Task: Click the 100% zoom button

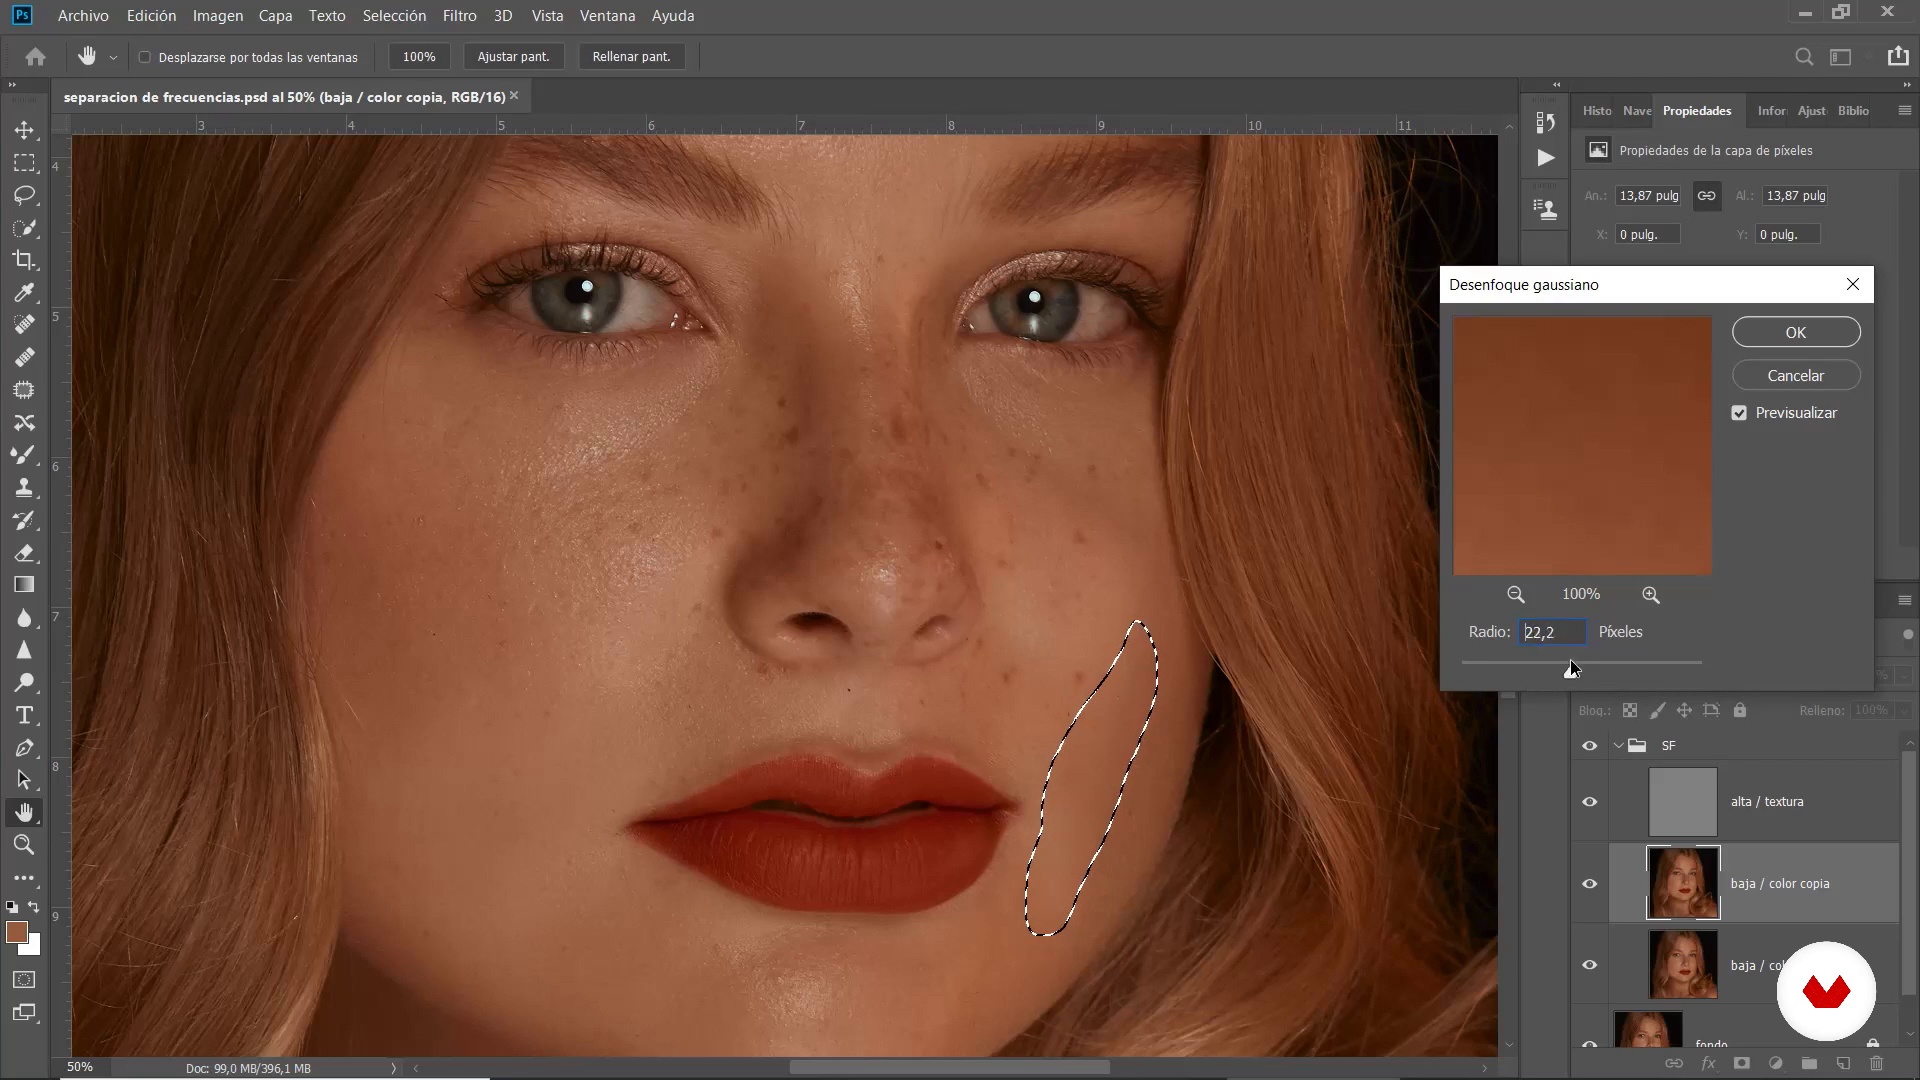Action: (x=419, y=57)
